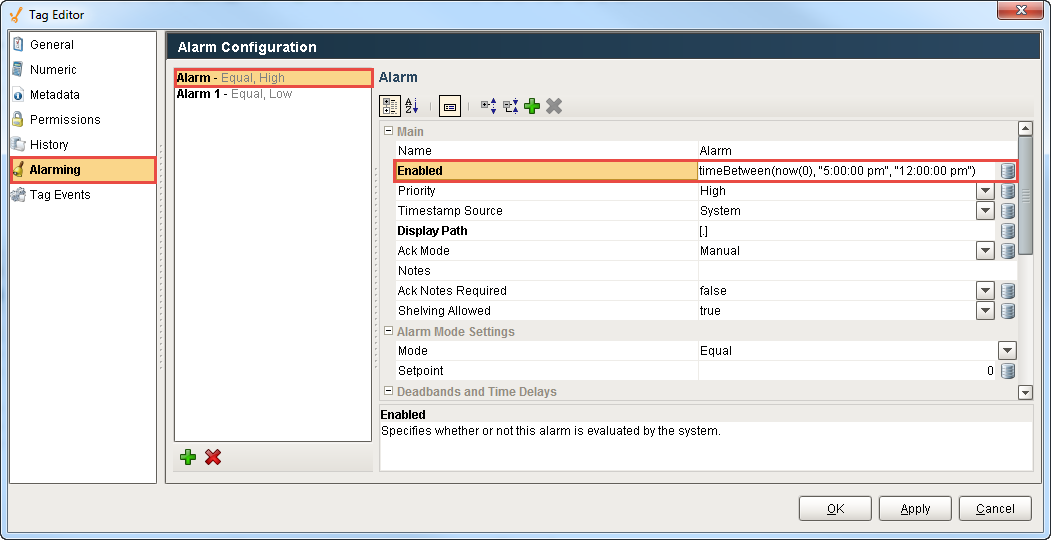This screenshot has height=540, width=1051.
Task: Click green plus in property toolbar
Action: (x=532, y=106)
